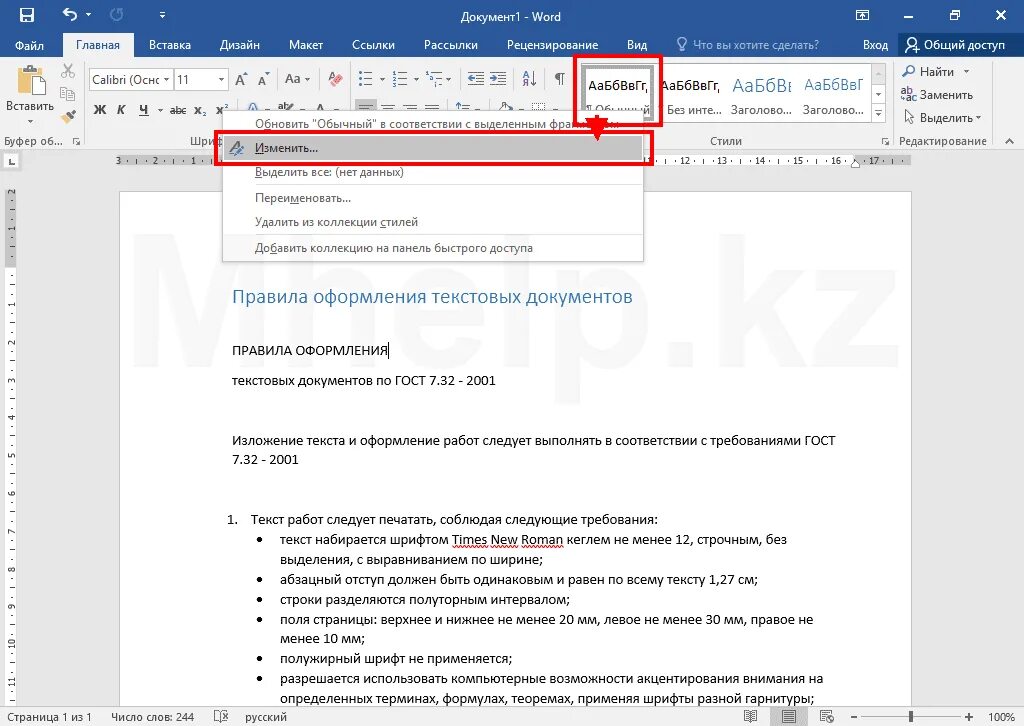The image size is (1024, 726).
Task: Click the Заменить replace button
Action: (x=936, y=95)
